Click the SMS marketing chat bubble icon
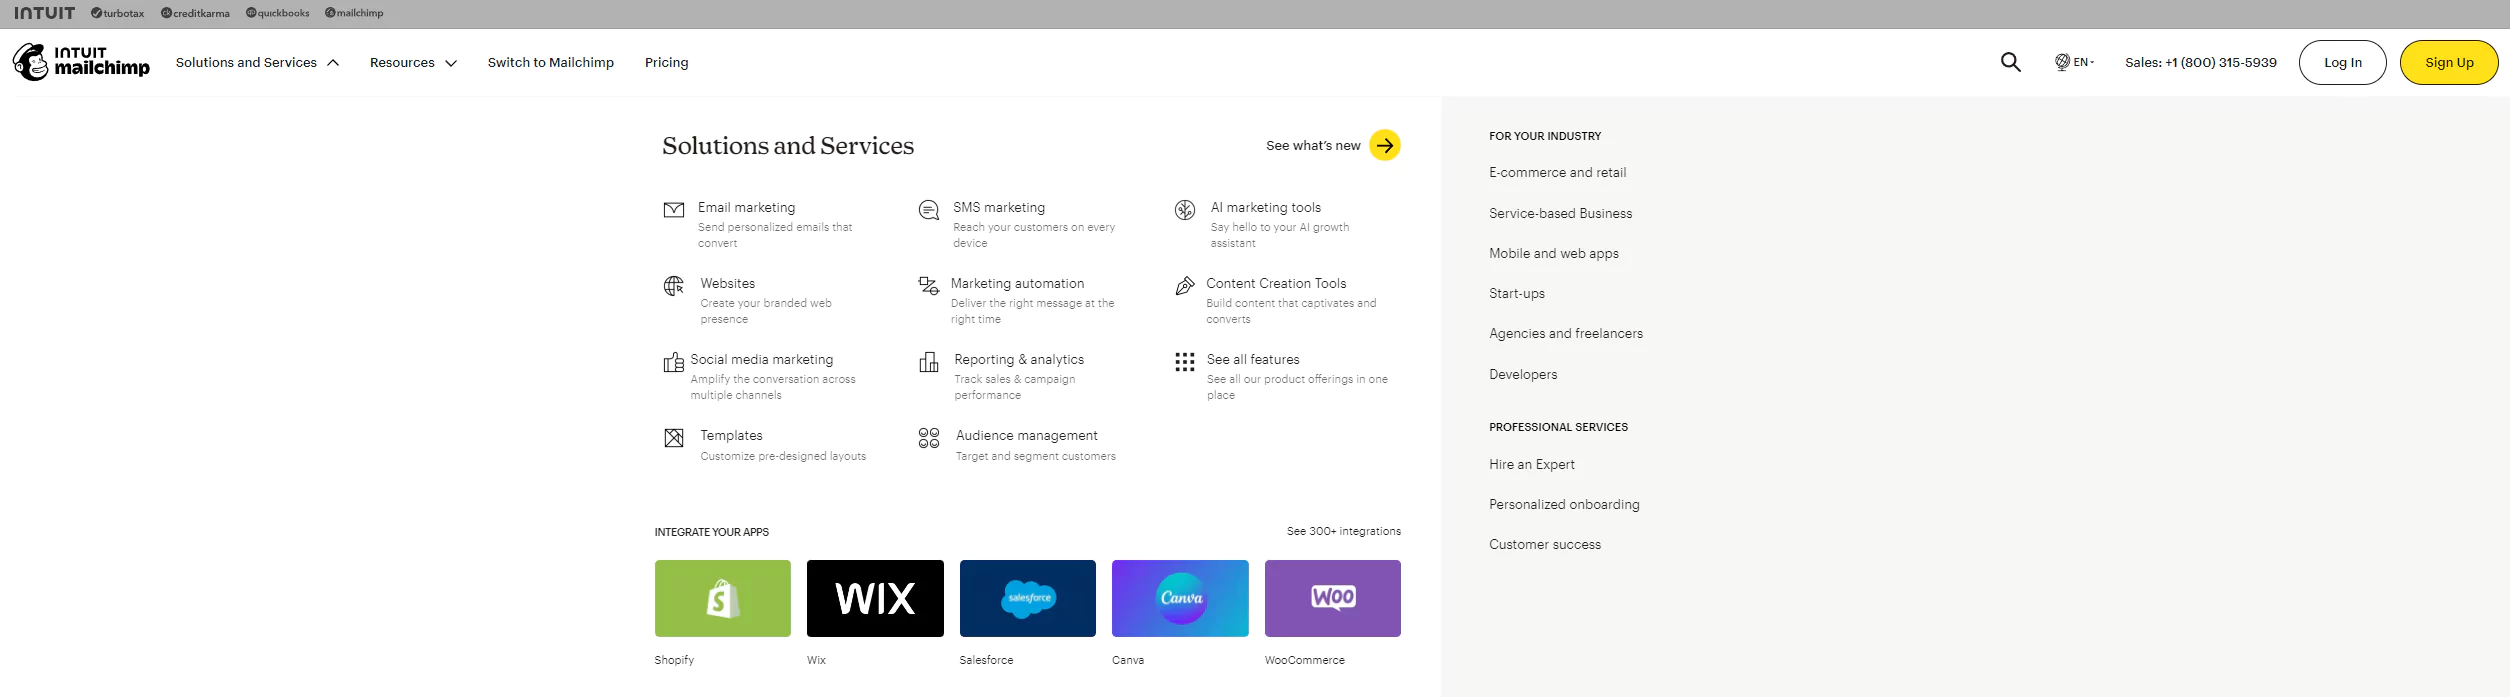The width and height of the screenshot is (2510, 697). [x=929, y=210]
